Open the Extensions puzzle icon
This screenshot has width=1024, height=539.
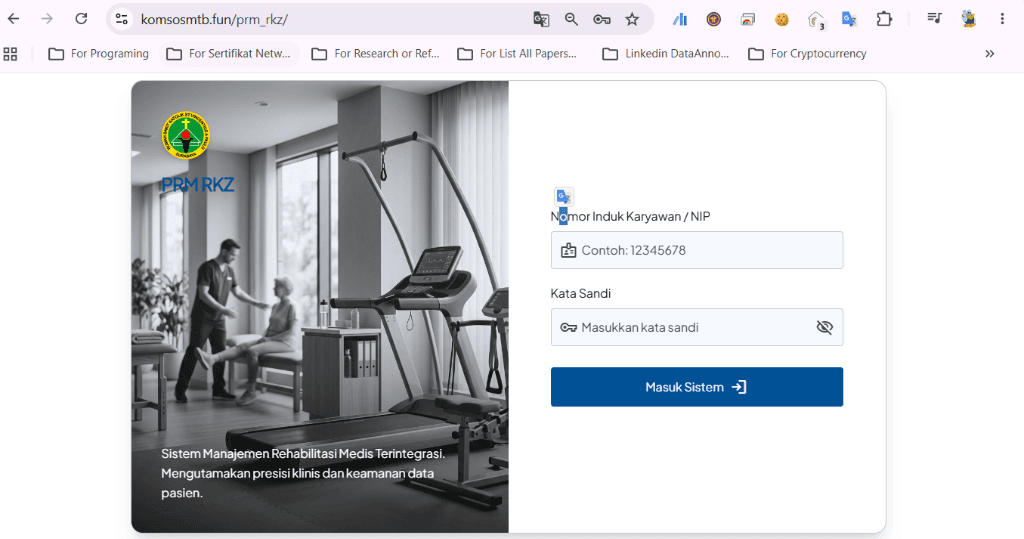[884, 19]
